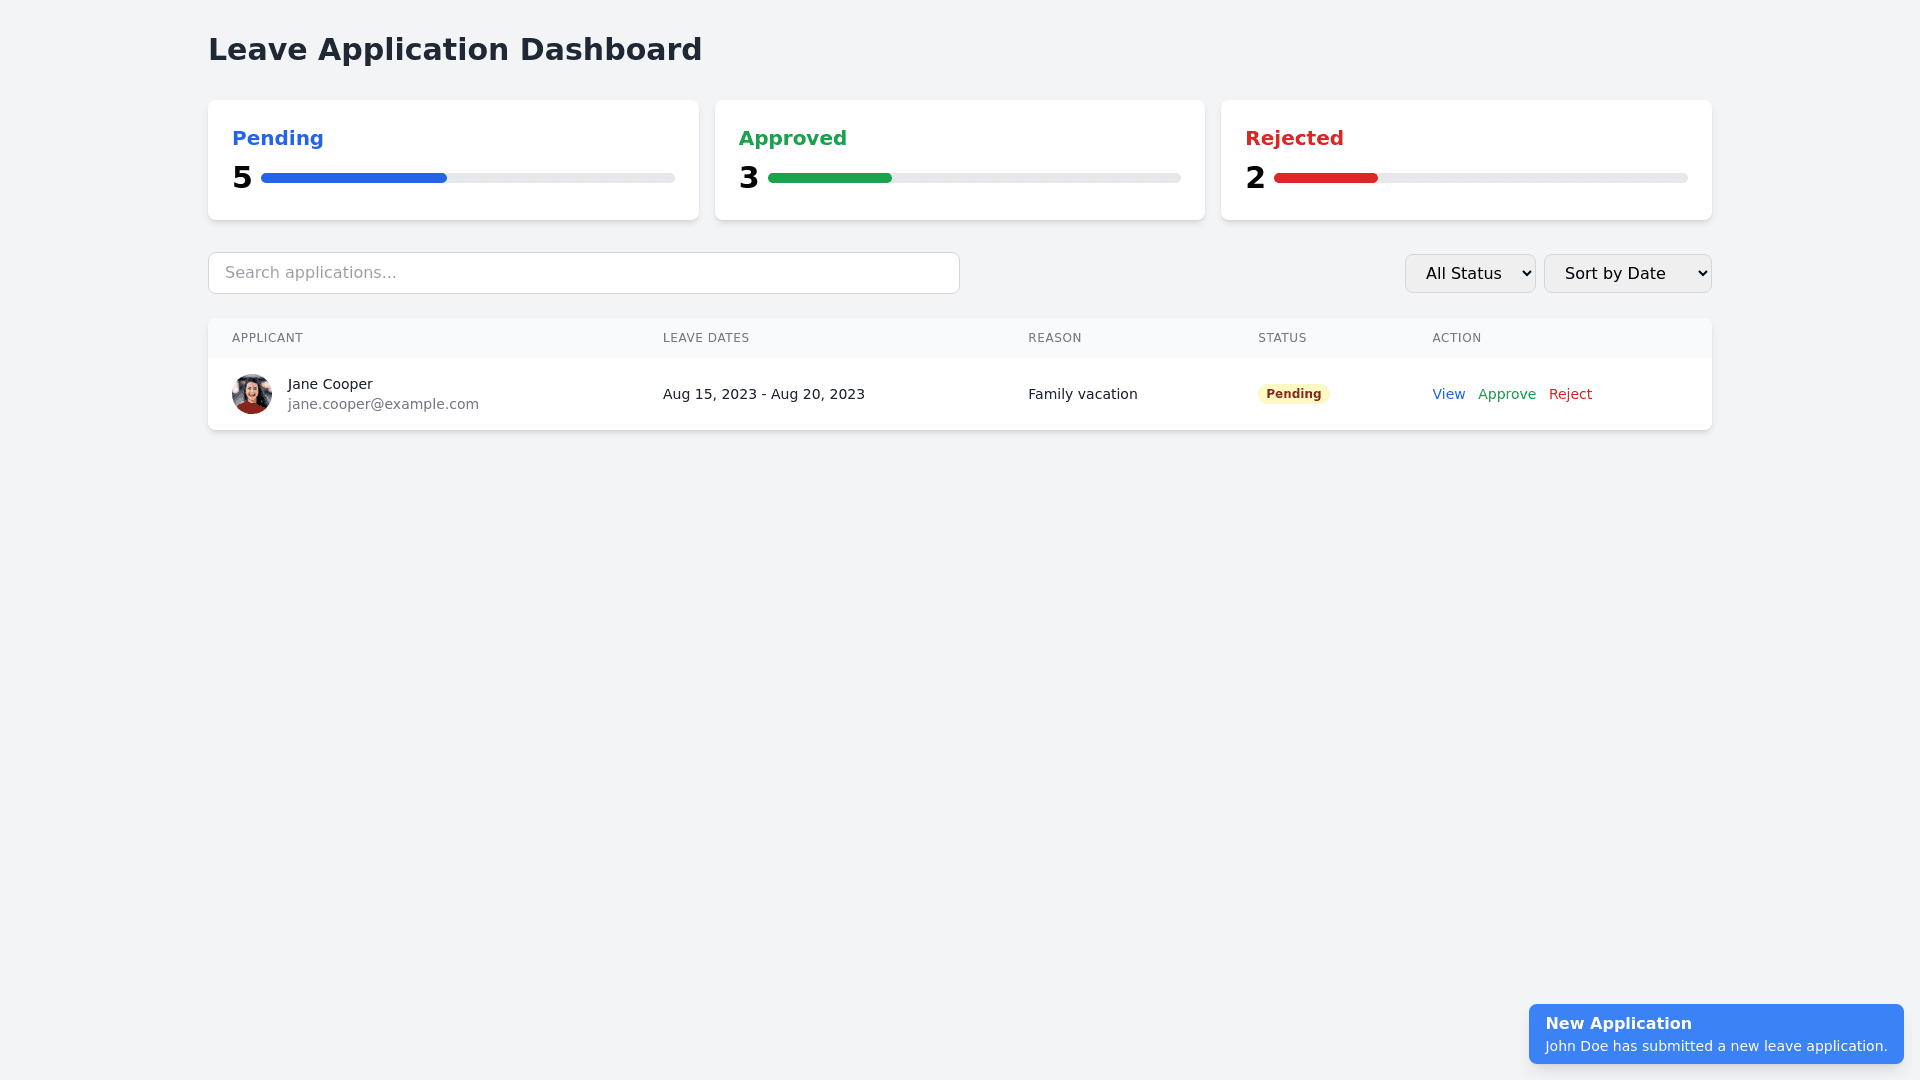Click the Applicant column header
Viewport: 1920px width, 1080px height.
pyautogui.click(x=267, y=338)
